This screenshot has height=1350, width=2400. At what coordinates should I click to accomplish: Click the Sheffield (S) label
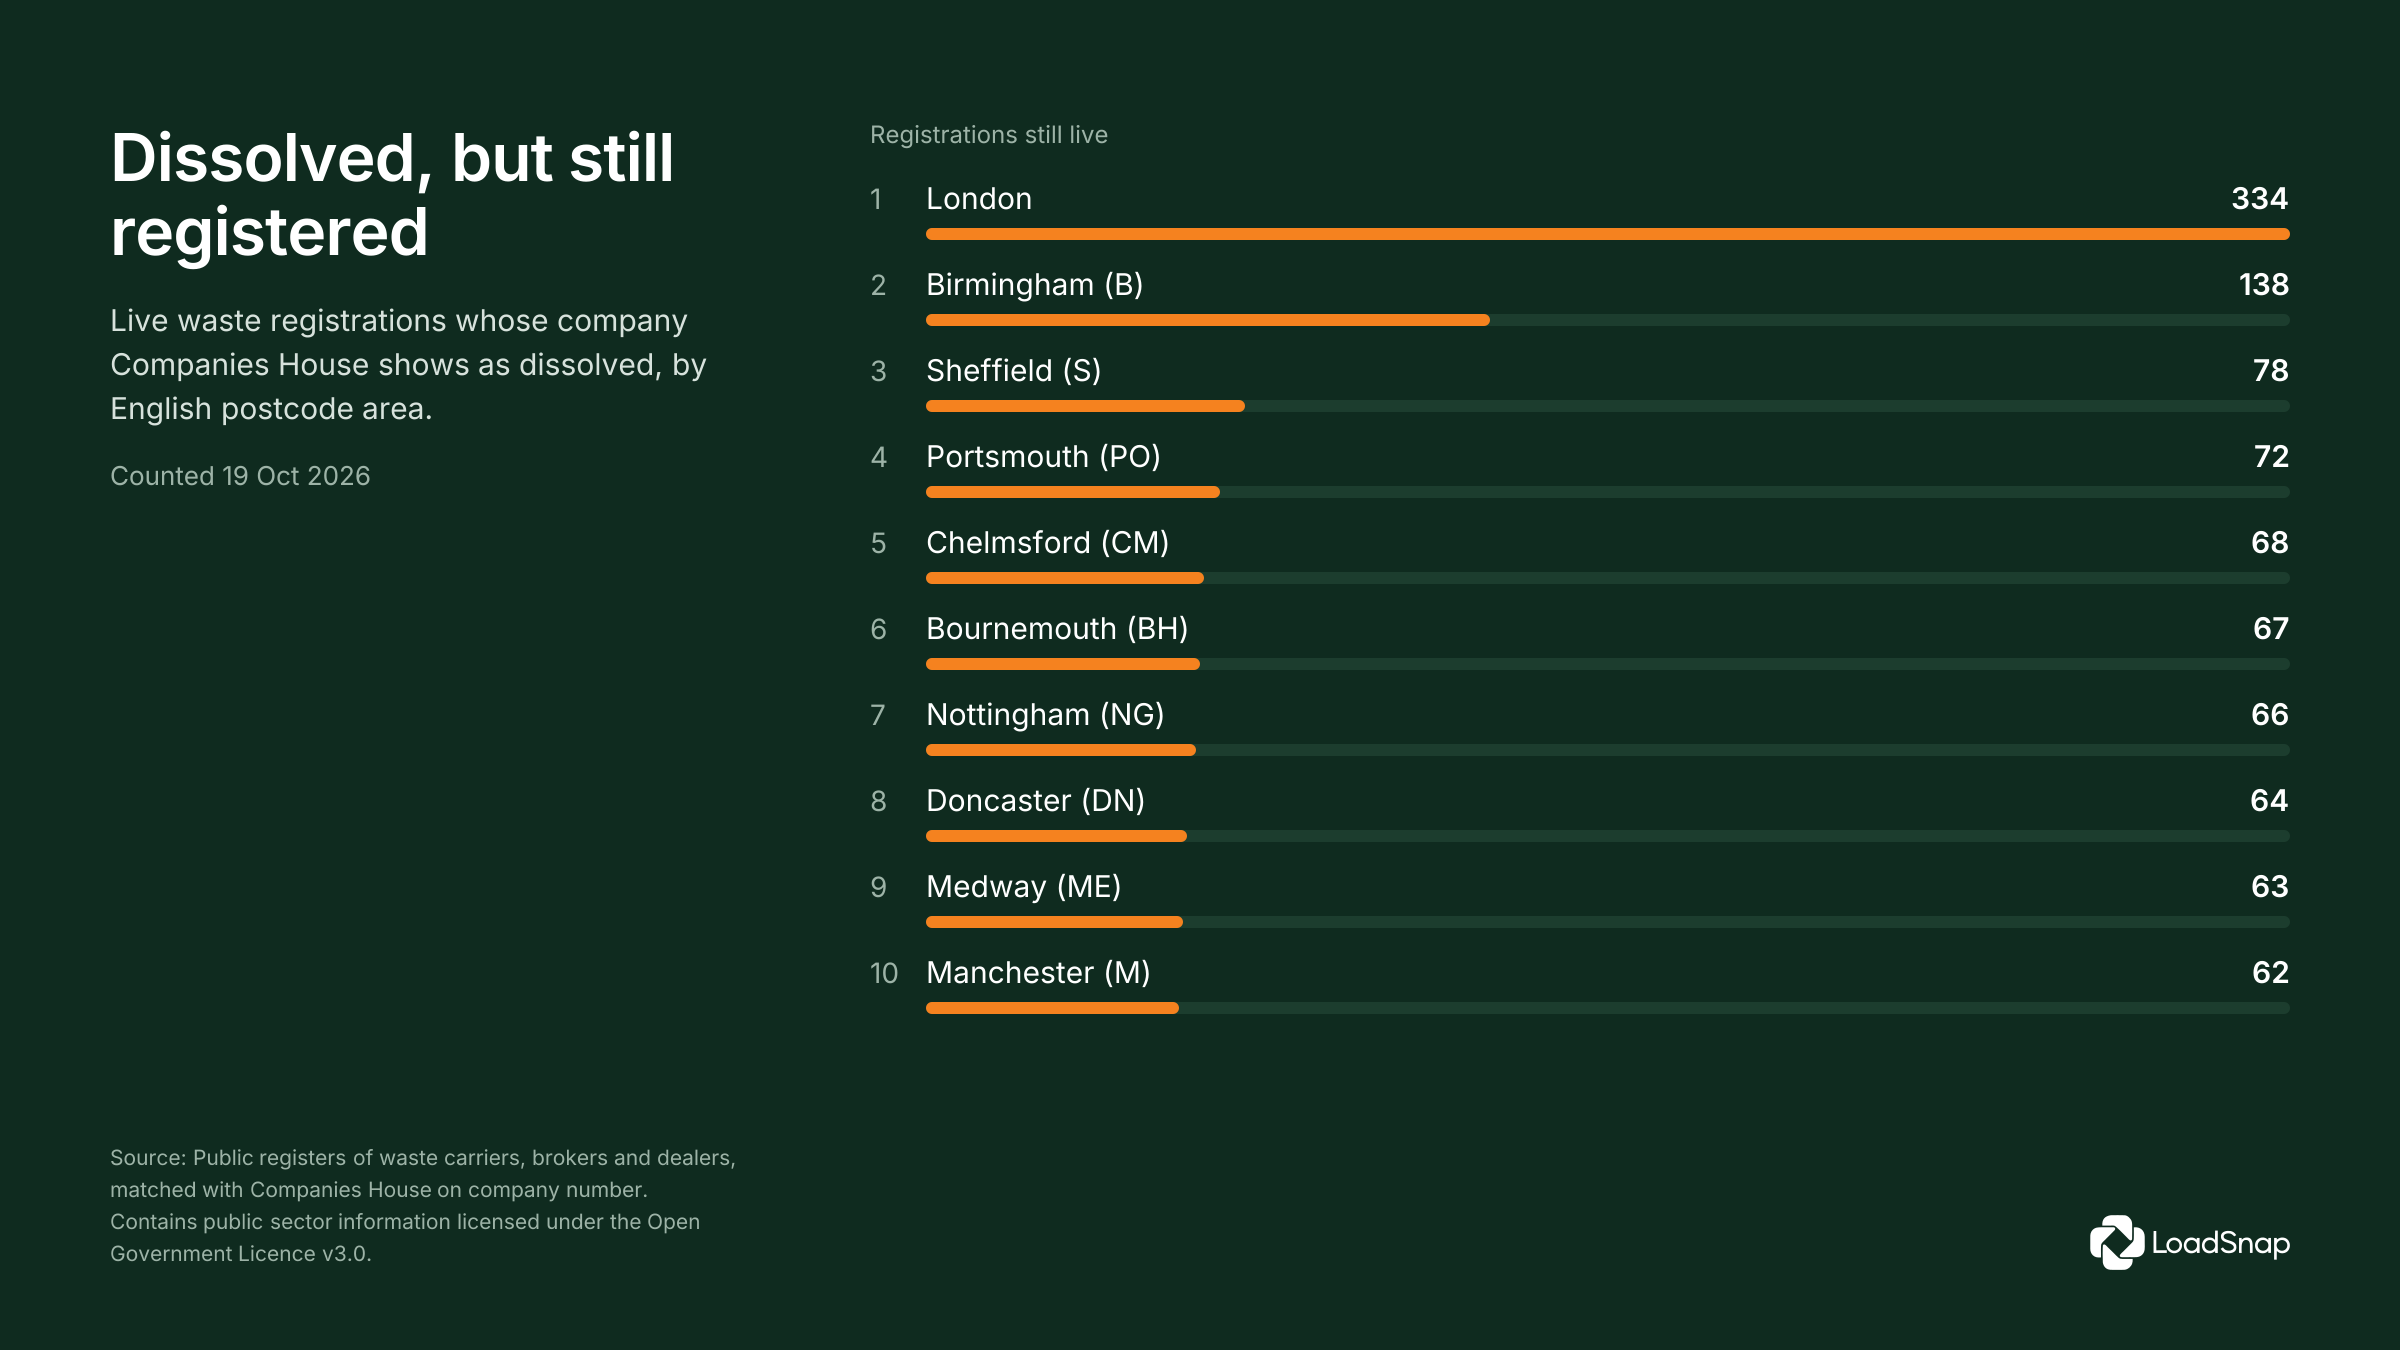click(1014, 371)
